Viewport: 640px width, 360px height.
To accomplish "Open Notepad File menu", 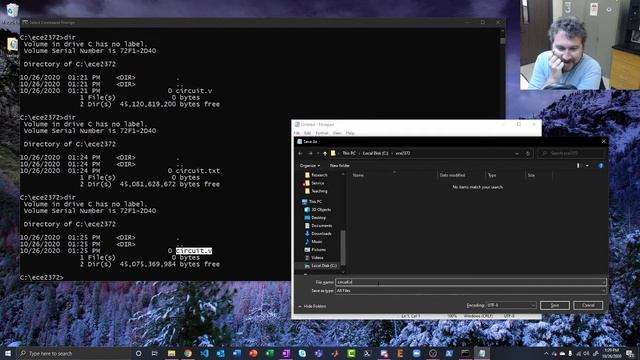I will pos(297,133).
